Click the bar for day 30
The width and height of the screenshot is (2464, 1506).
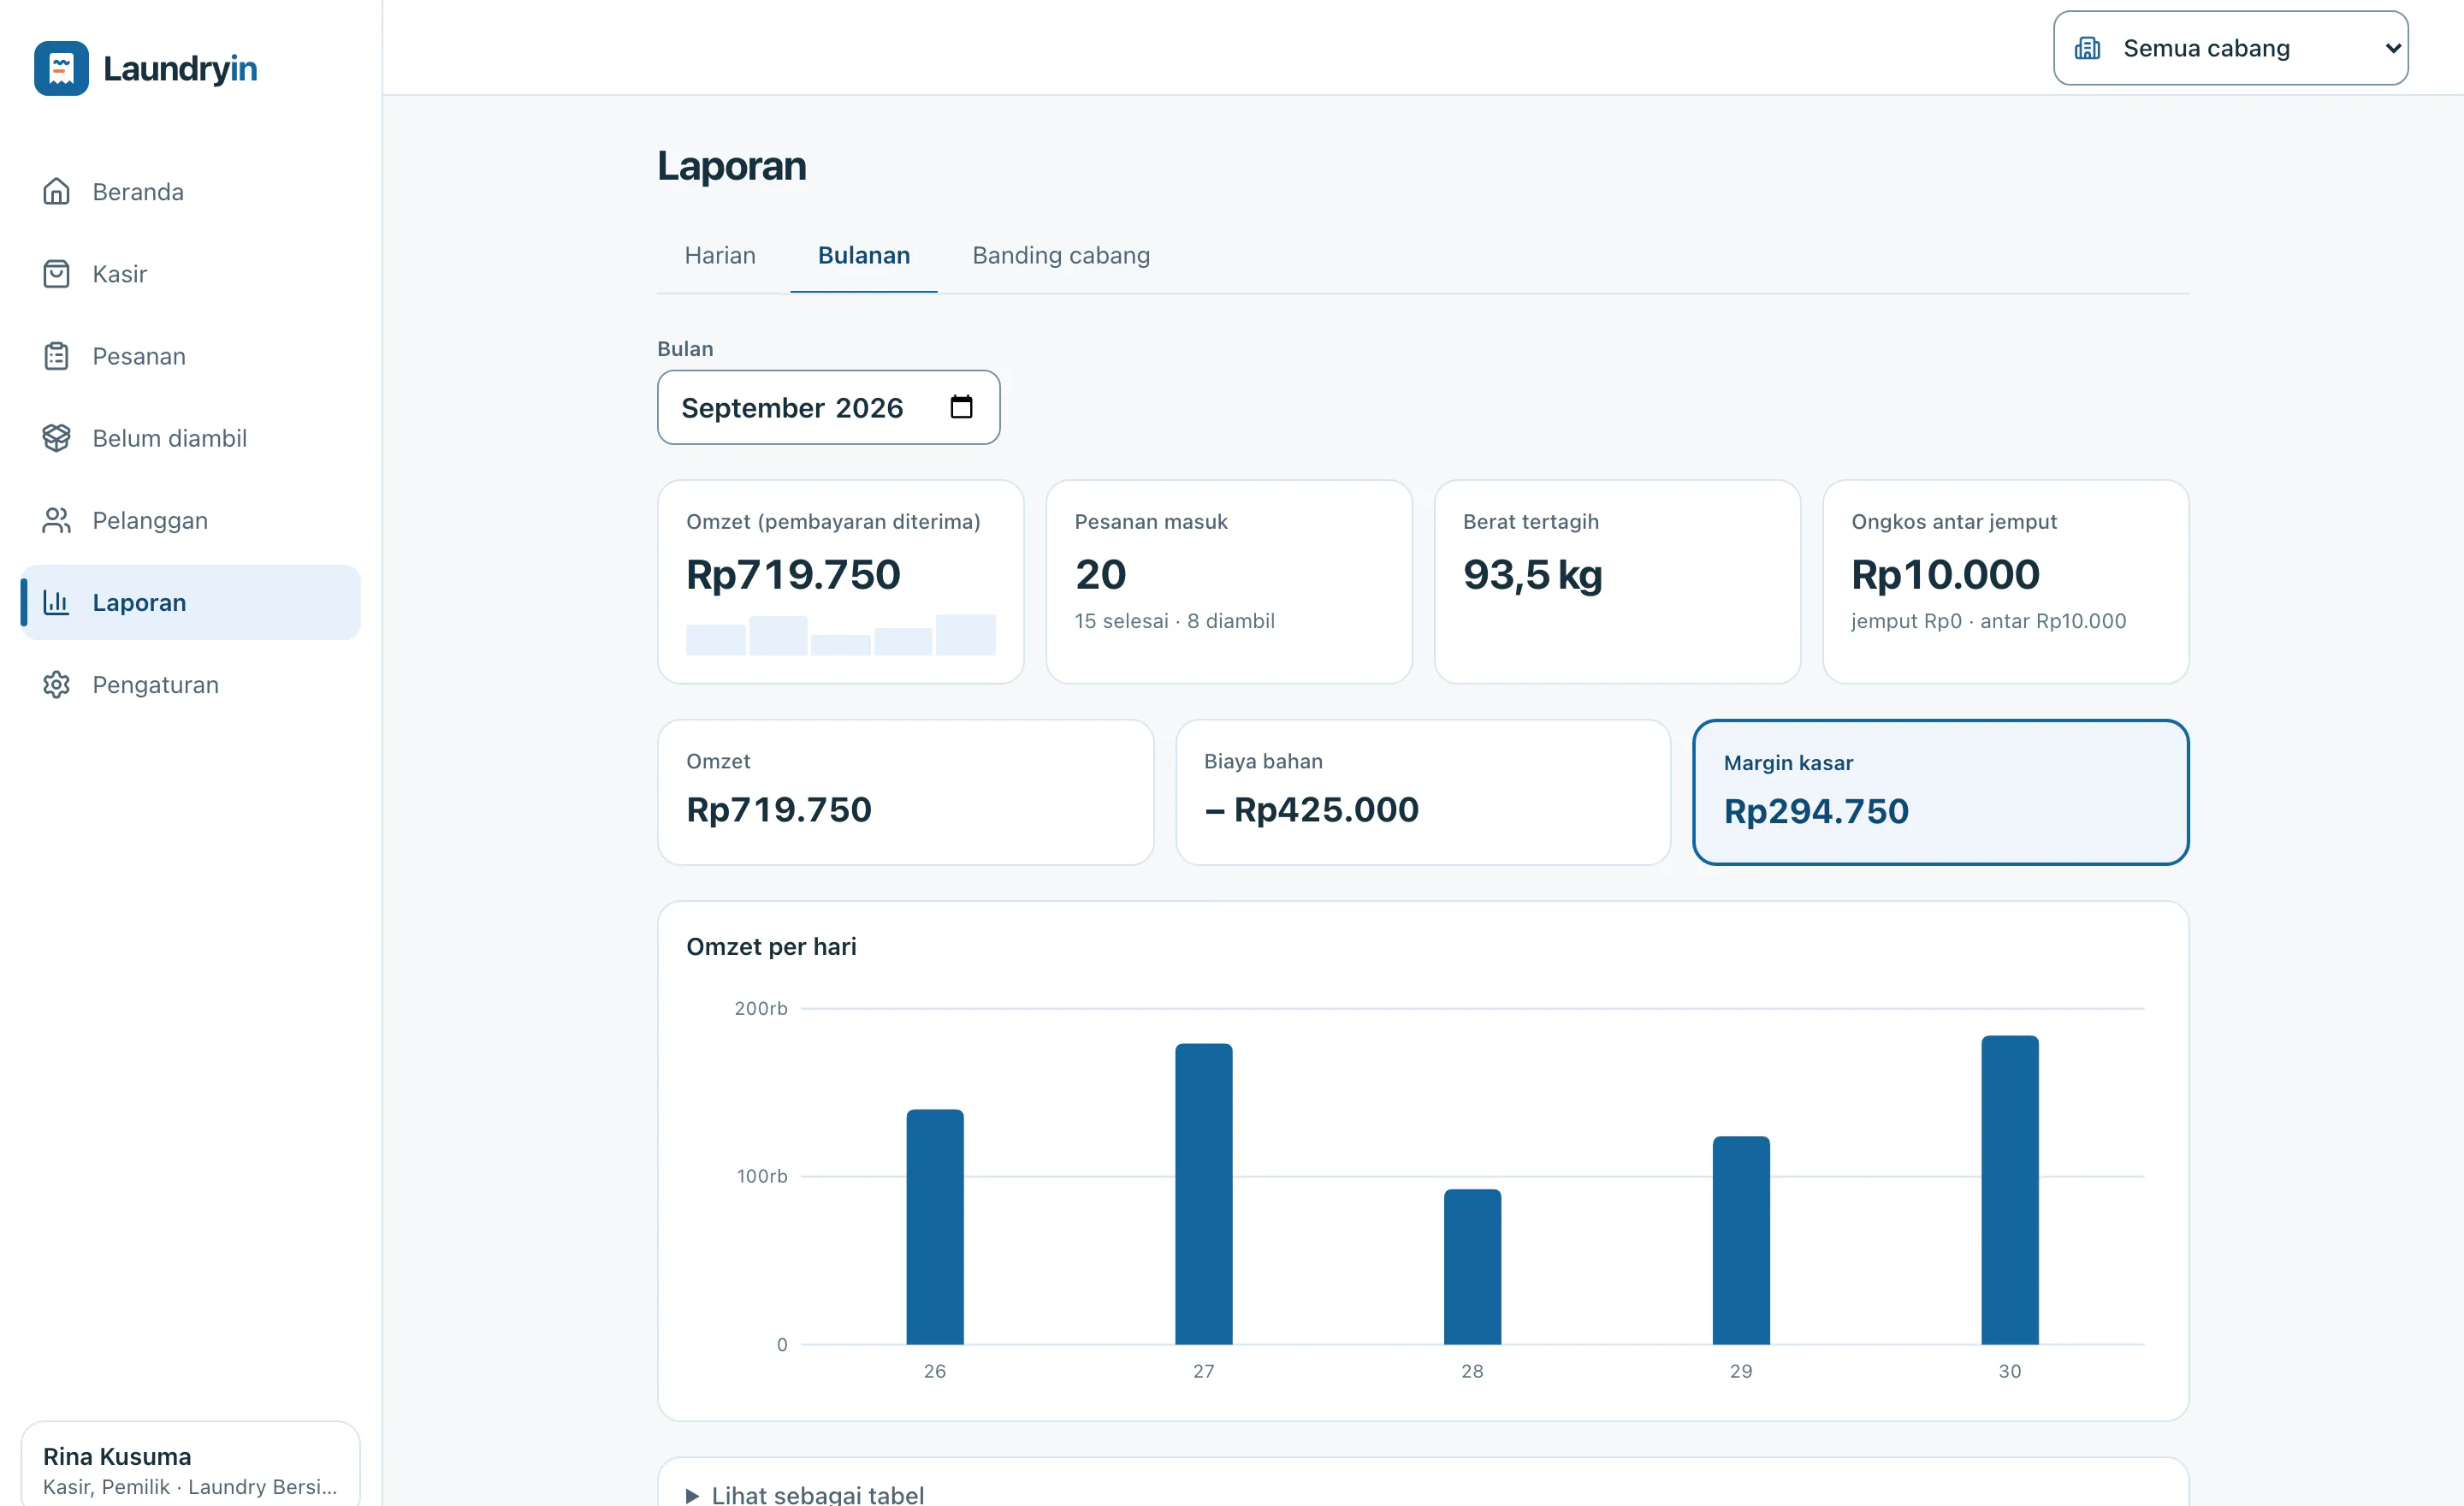pyautogui.click(x=2010, y=1189)
